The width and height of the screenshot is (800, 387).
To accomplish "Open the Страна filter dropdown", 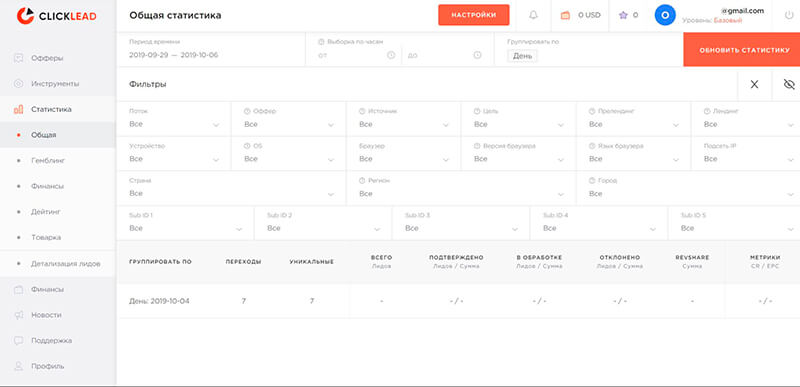I will (x=232, y=188).
